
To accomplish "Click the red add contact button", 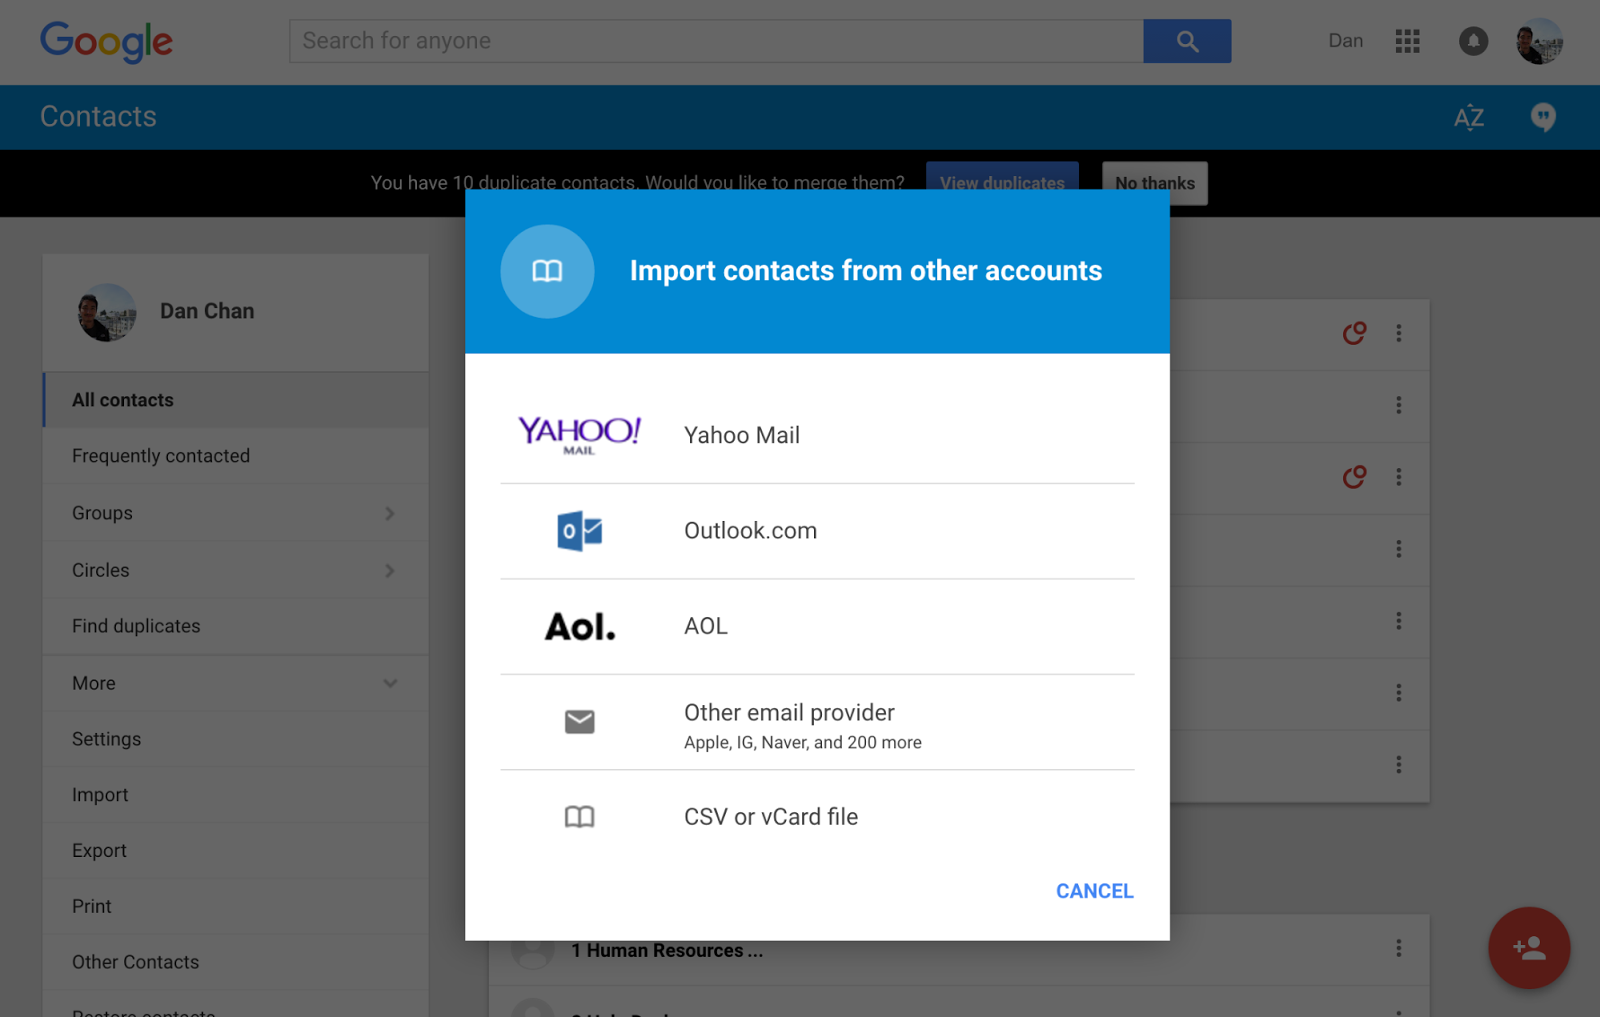I will point(1528,947).
